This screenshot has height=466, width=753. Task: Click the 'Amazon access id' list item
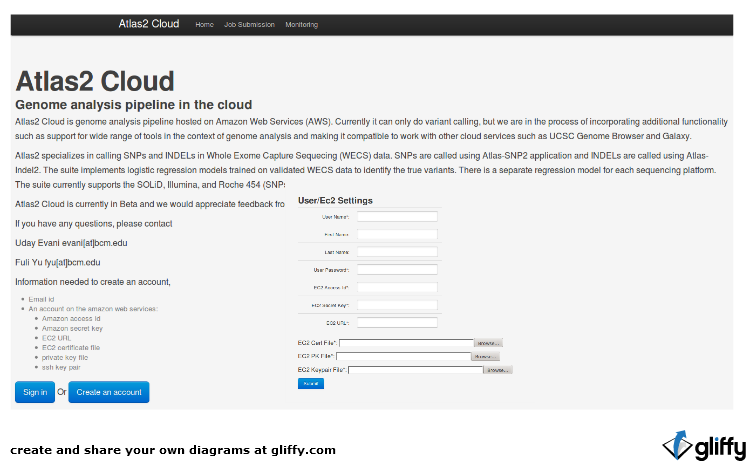(x=71, y=319)
